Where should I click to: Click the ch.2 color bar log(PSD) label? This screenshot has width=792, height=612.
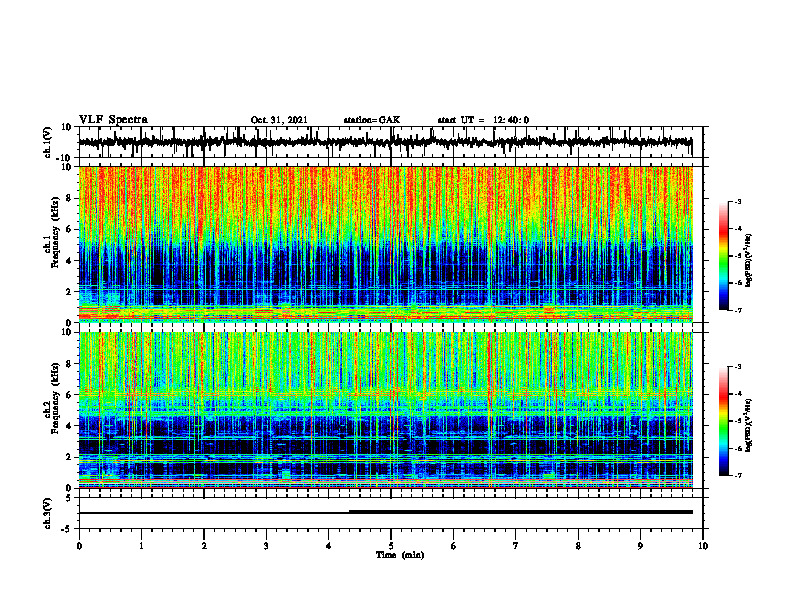click(x=749, y=425)
